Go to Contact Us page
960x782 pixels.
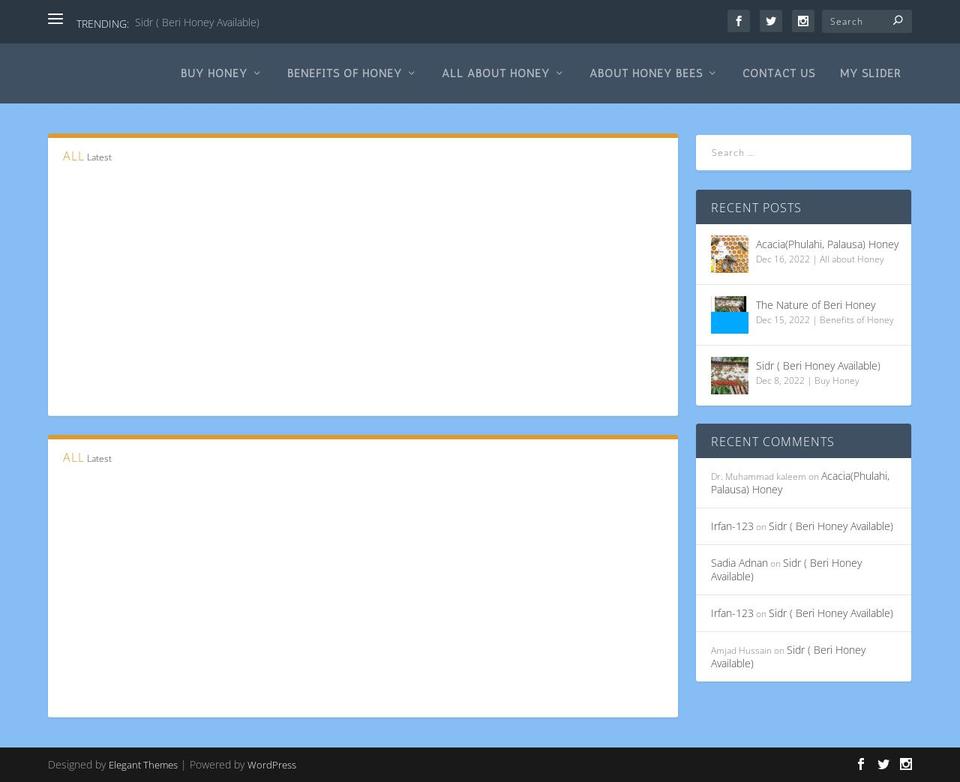coord(779,73)
